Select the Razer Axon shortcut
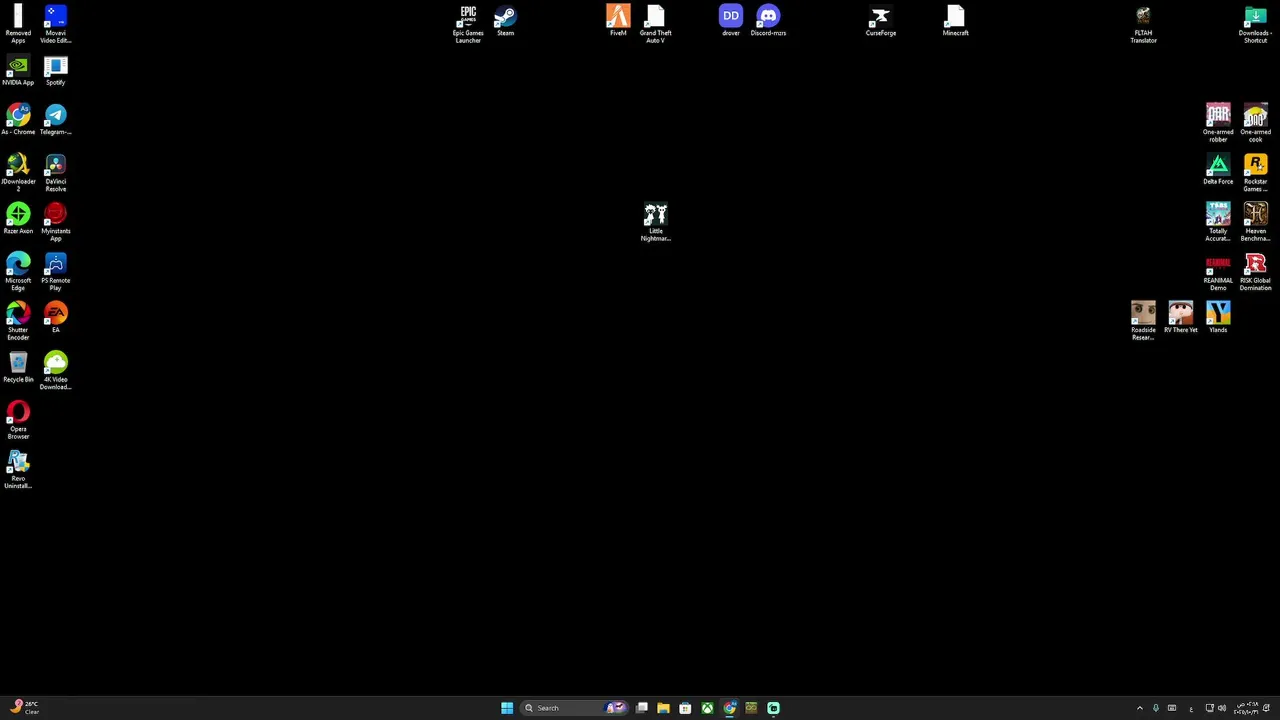The height and width of the screenshot is (720, 1280). point(18,219)
